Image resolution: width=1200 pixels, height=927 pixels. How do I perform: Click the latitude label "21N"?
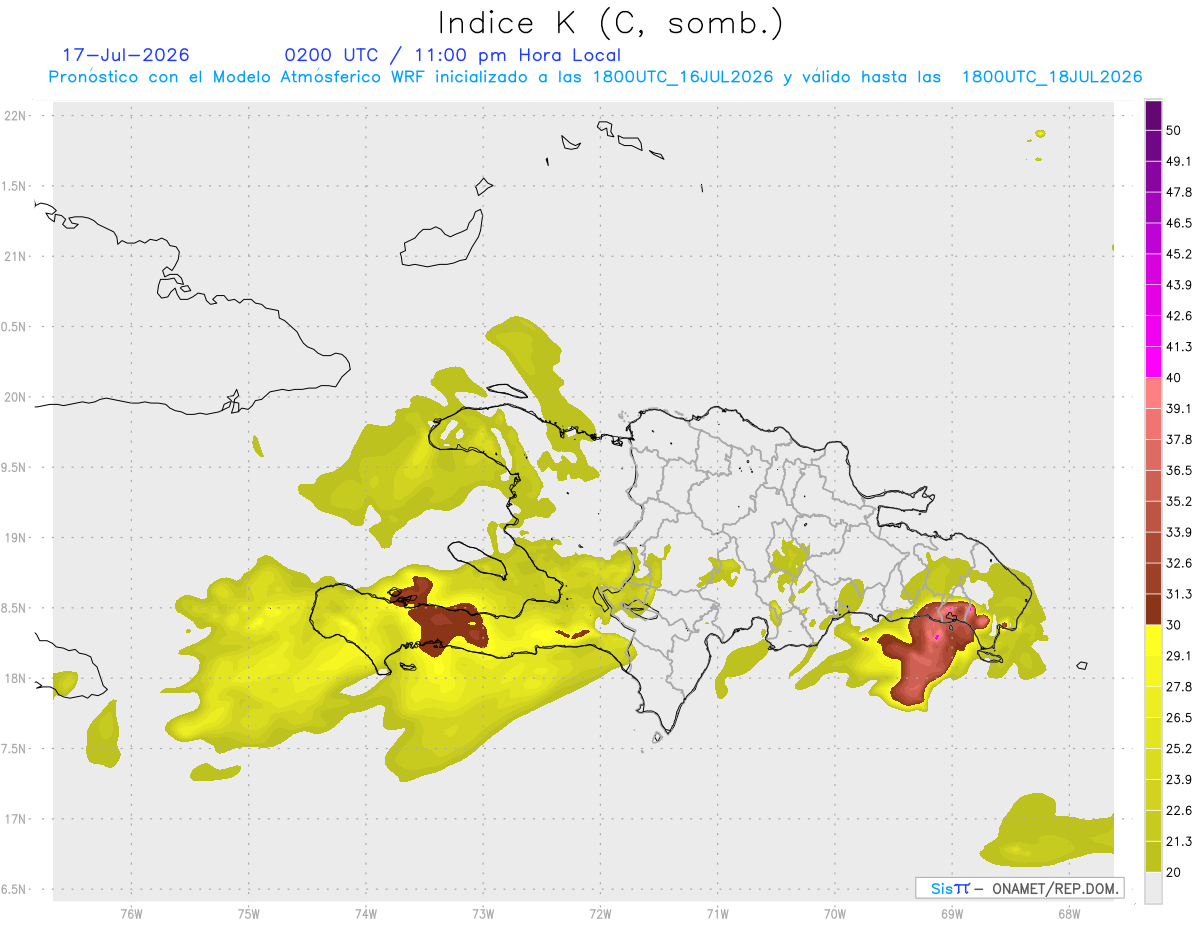17,257
